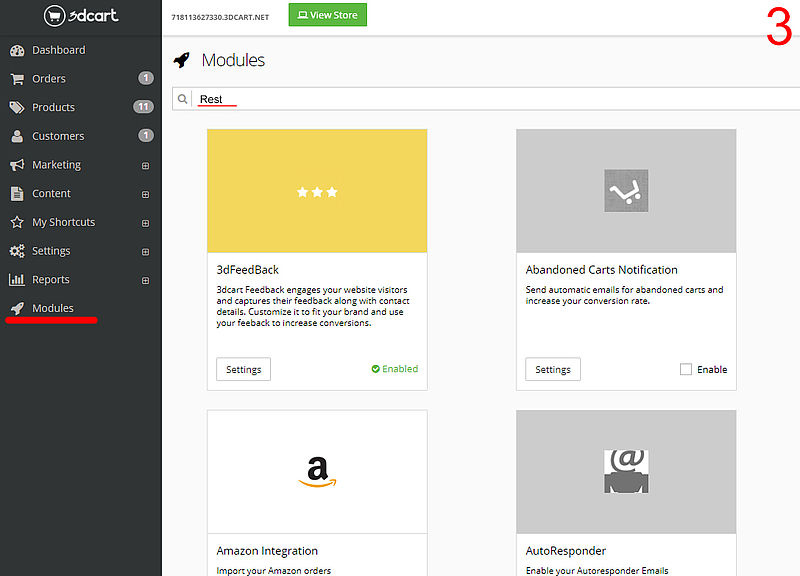Click the Customers person icon
This screenshot has width=800, height=576.
click(x=17, y=136)
